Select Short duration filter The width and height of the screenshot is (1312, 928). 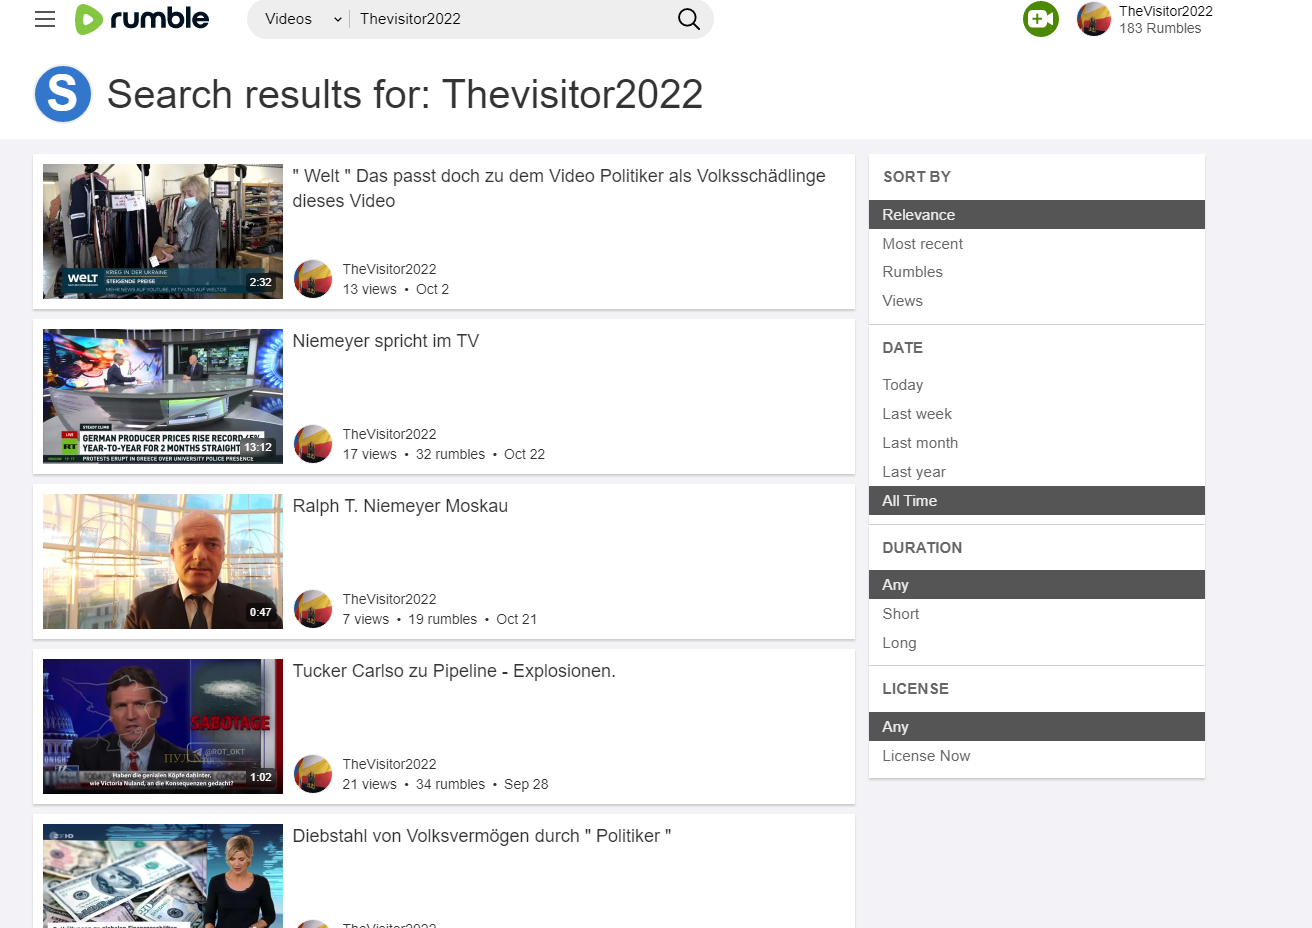point(900,614)
